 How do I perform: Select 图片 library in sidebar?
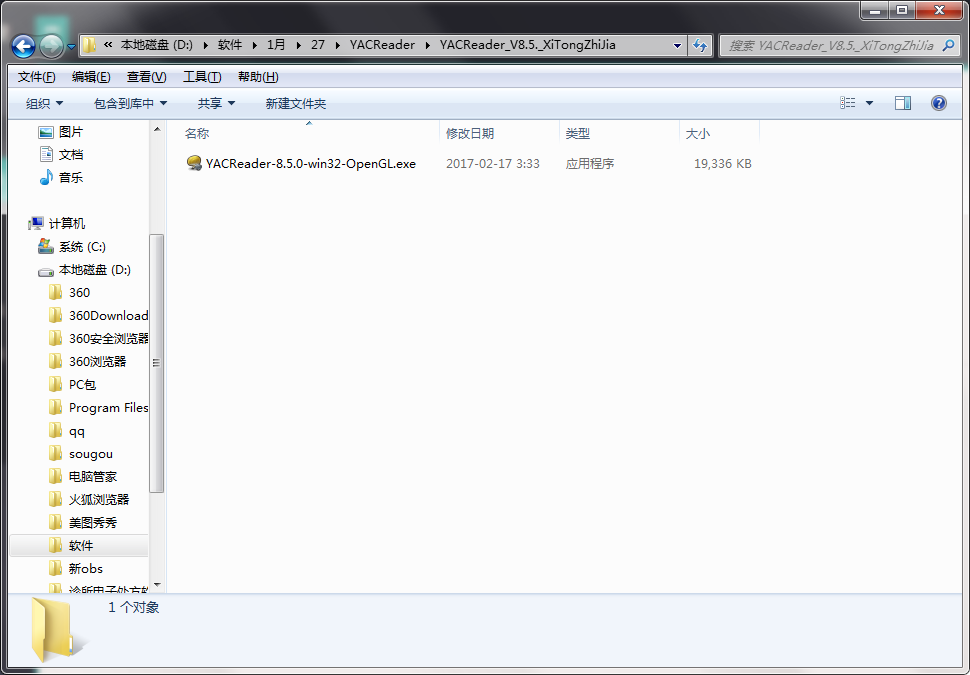[71, 132]
